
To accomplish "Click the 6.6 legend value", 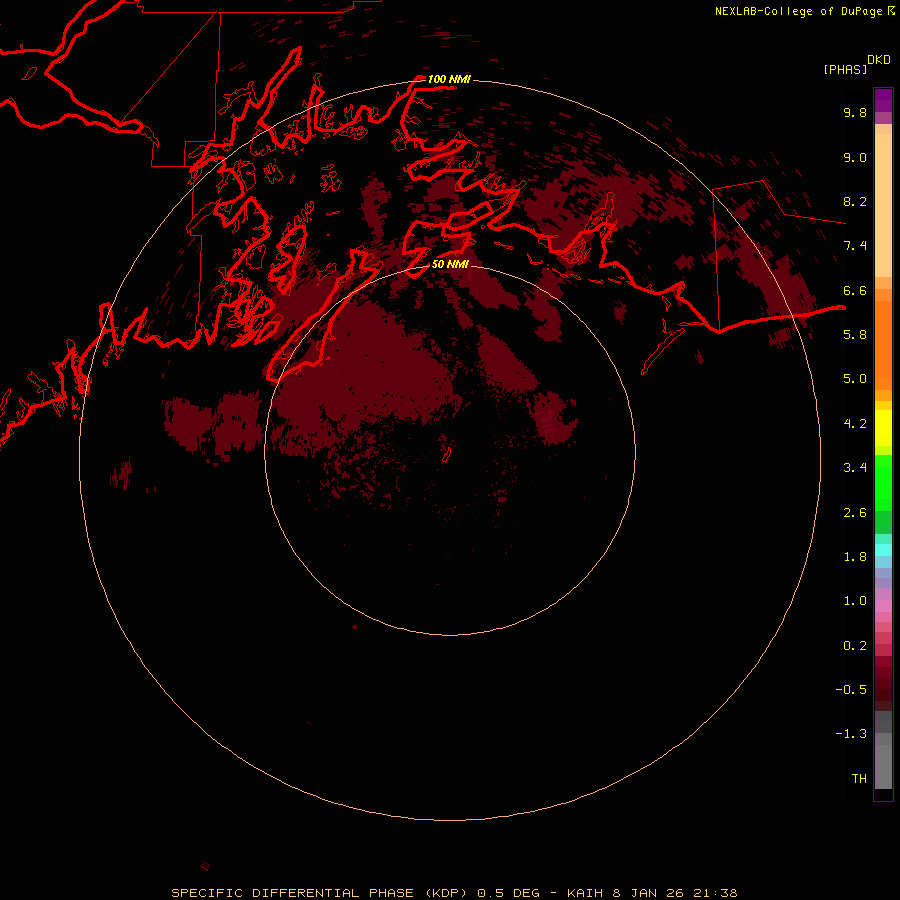I will 855,290.
